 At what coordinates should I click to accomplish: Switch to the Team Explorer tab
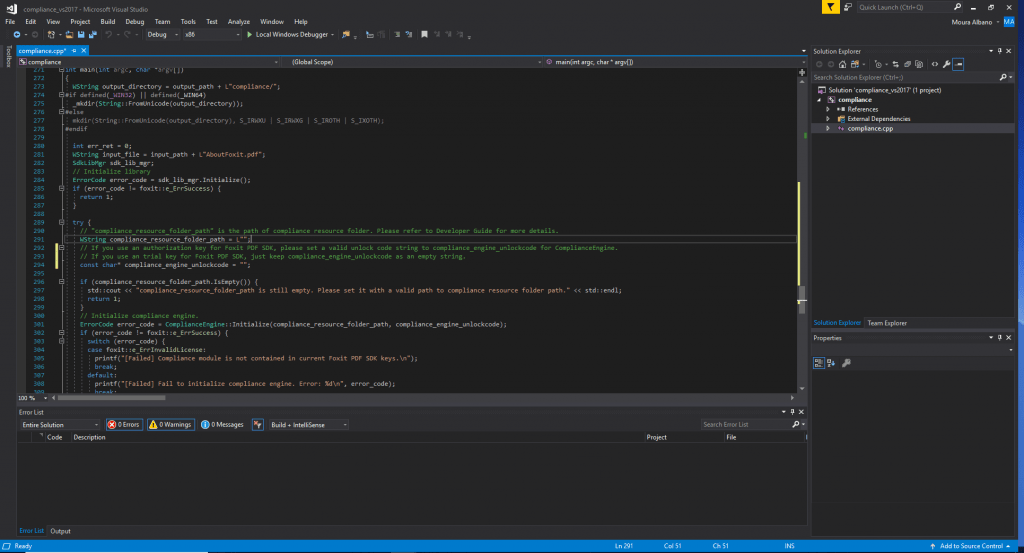pos(887,323)
